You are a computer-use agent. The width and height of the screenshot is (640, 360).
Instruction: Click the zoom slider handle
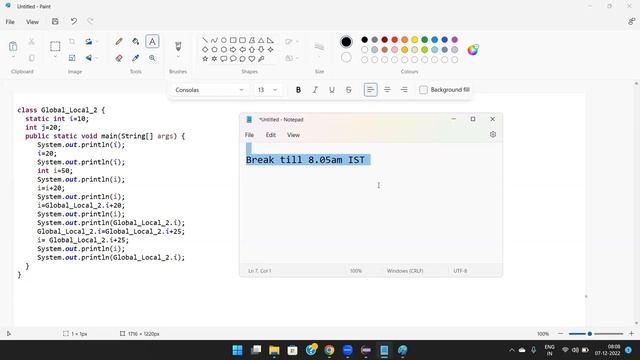(589, 333)
